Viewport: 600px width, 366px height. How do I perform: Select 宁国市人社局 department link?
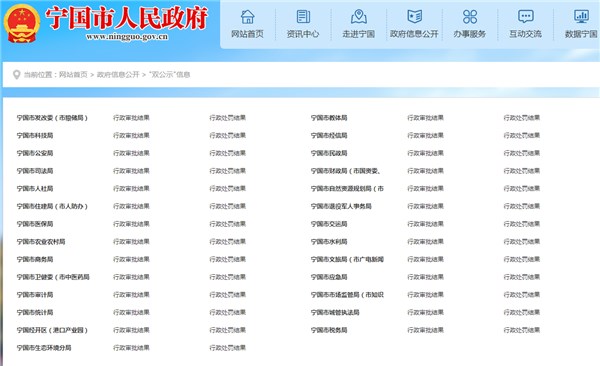click(x=35, y=188)
